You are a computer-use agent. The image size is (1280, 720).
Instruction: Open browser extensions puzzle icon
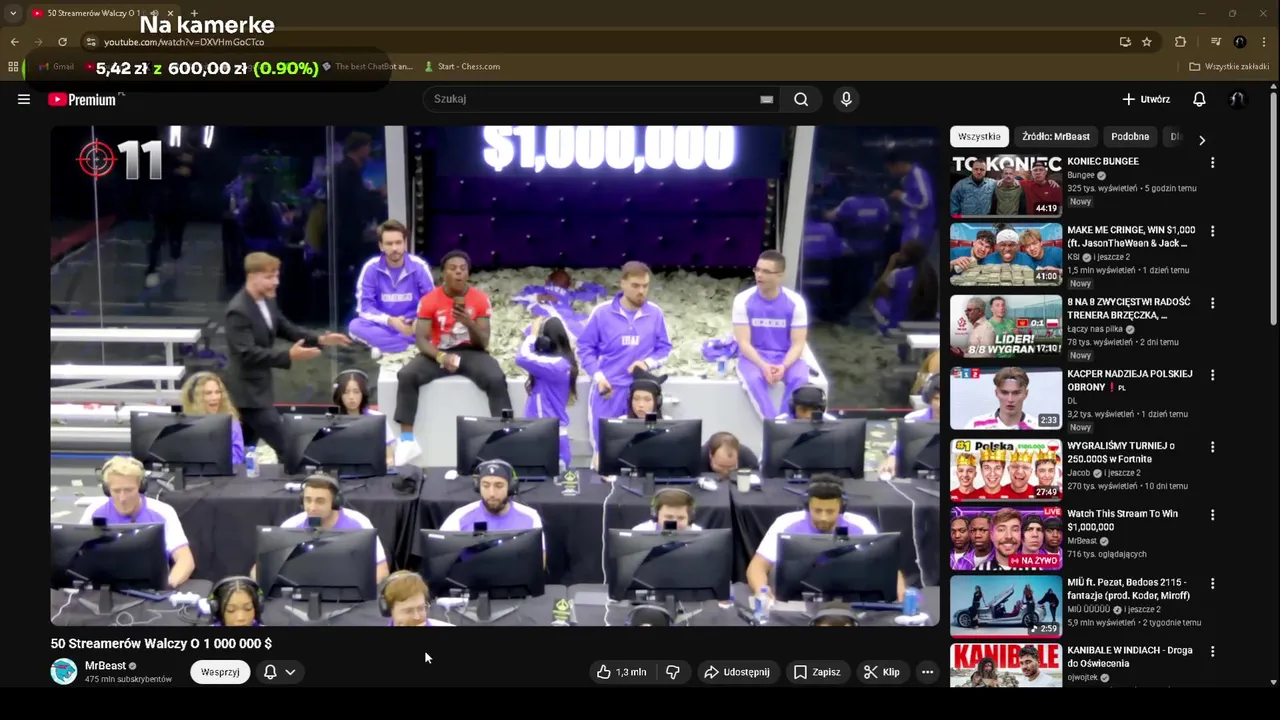tap(1180, 42)
